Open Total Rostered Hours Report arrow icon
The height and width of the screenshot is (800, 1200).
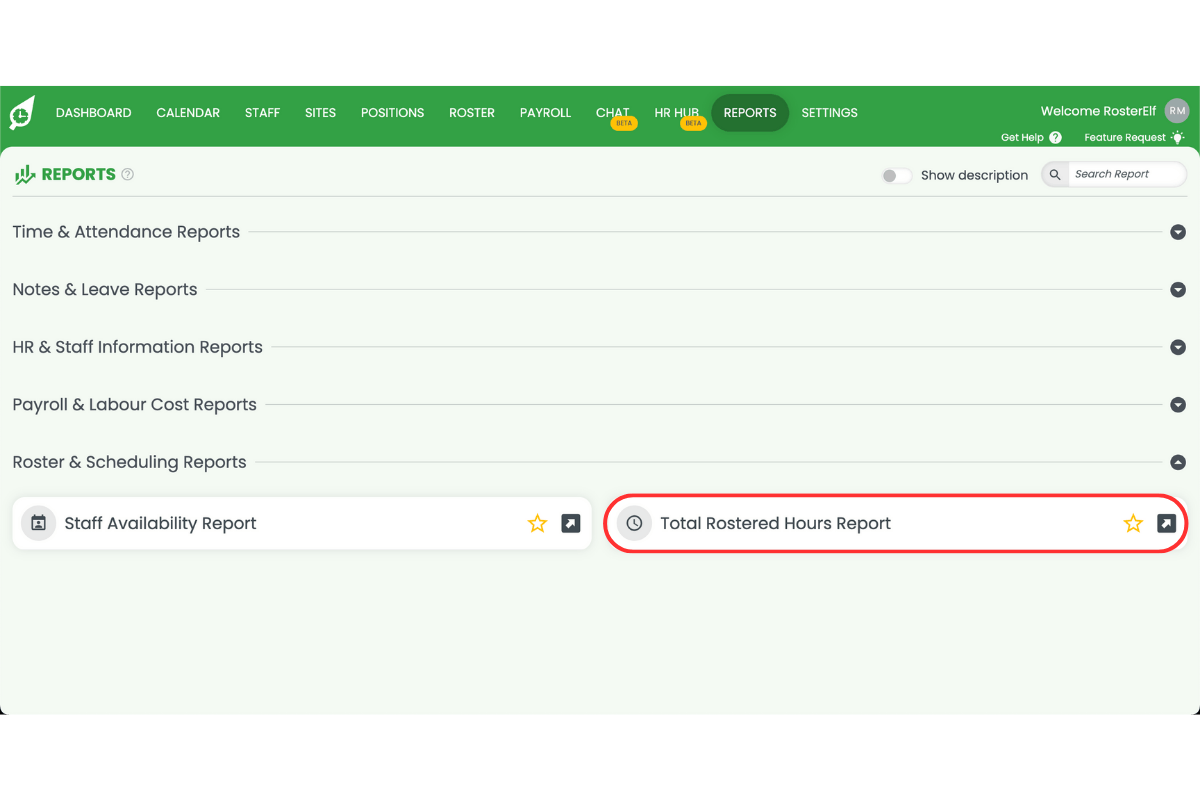[1166, 523]
